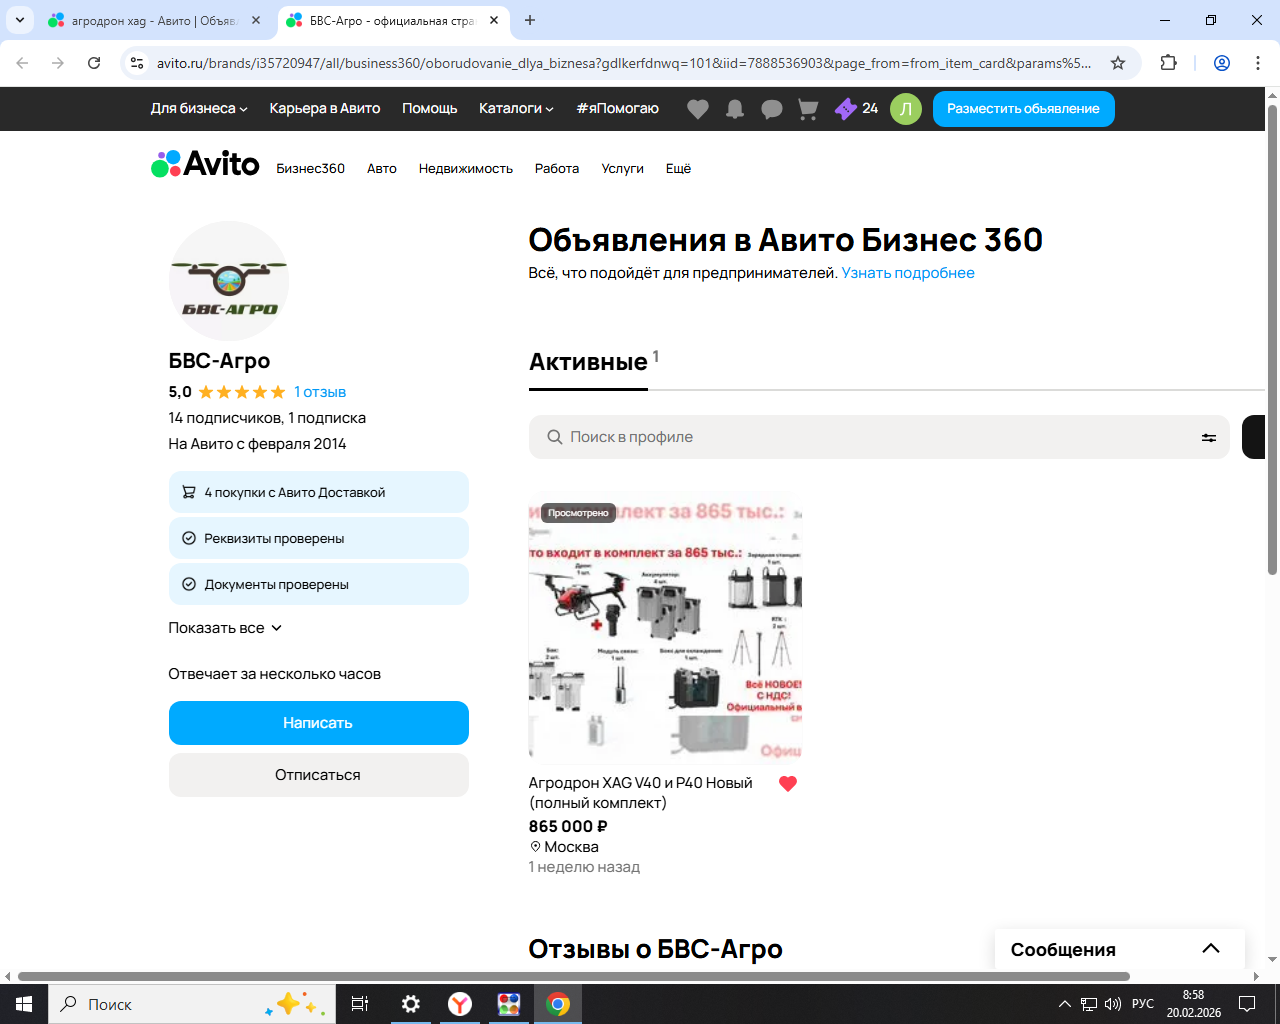Open favorites heart icon in Avito header
1280x1024 pixels.
click(698, 109)
